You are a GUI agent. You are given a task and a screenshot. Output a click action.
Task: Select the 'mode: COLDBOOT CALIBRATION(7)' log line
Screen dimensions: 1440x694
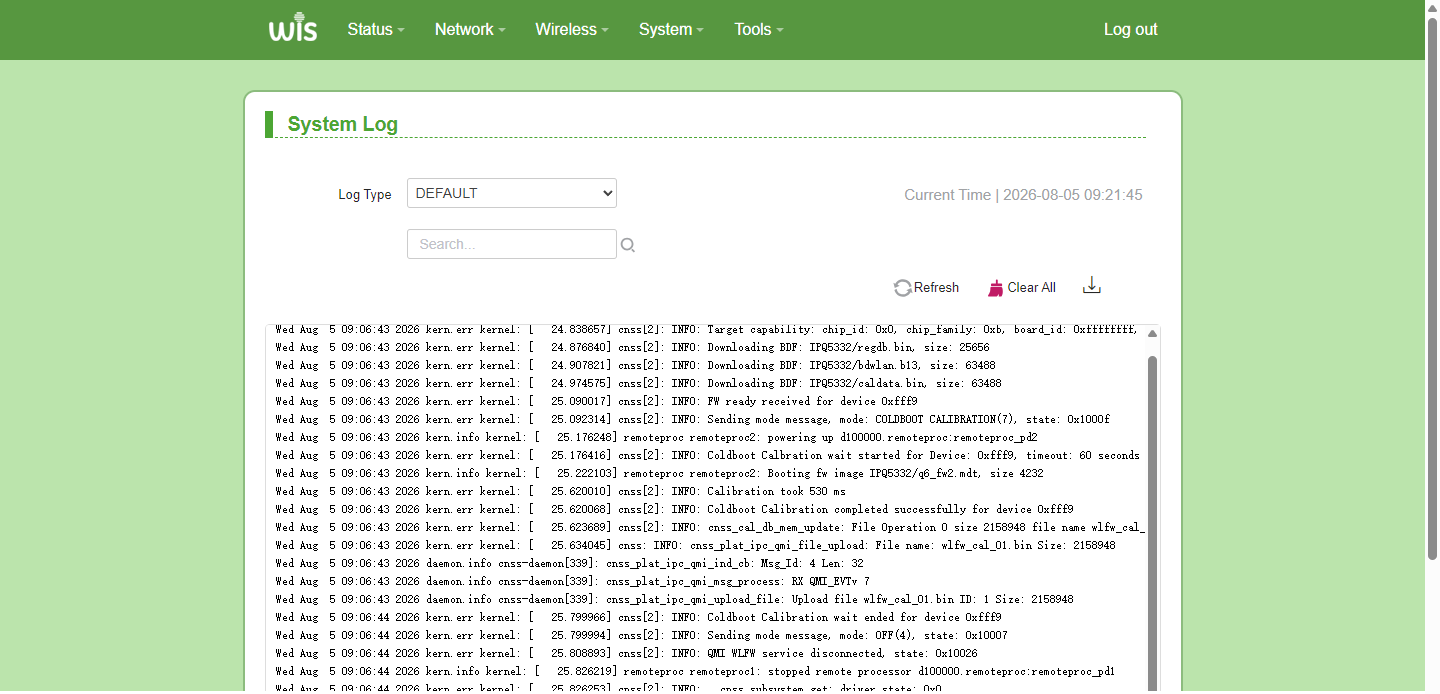pos(692,419)
